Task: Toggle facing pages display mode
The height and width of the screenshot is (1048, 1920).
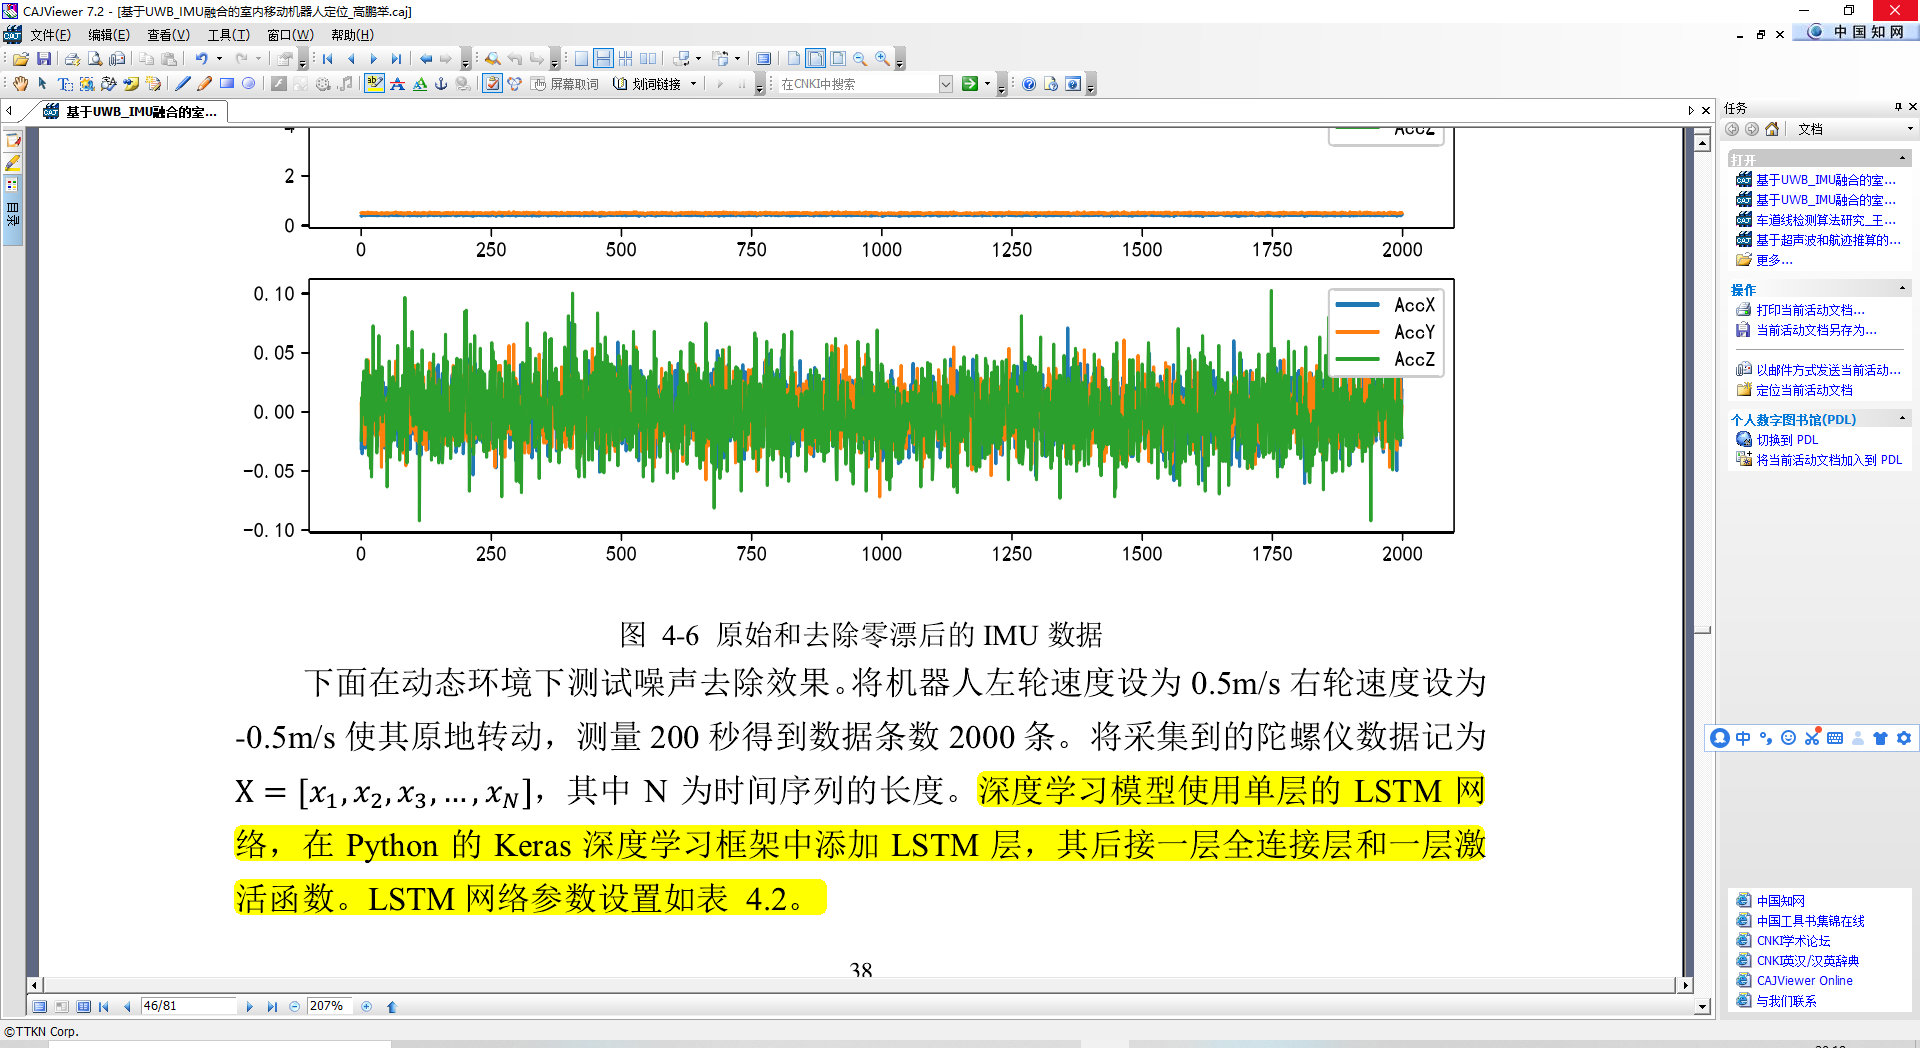Action: tap(650, 59)
